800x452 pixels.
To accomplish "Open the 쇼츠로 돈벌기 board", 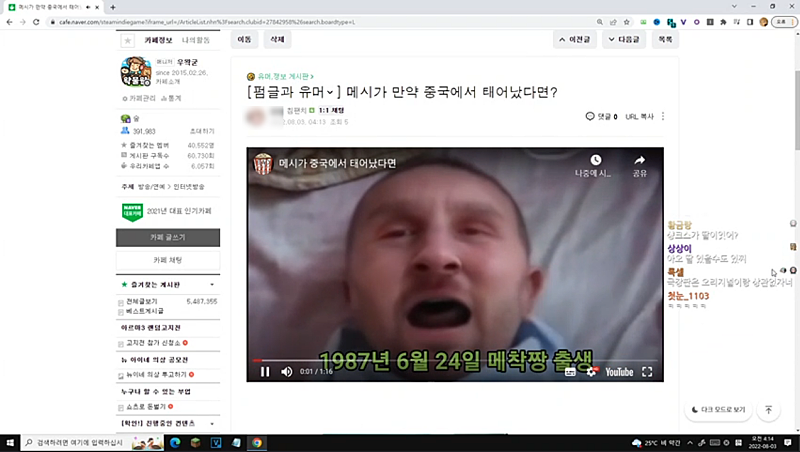I will pos(146,407).
